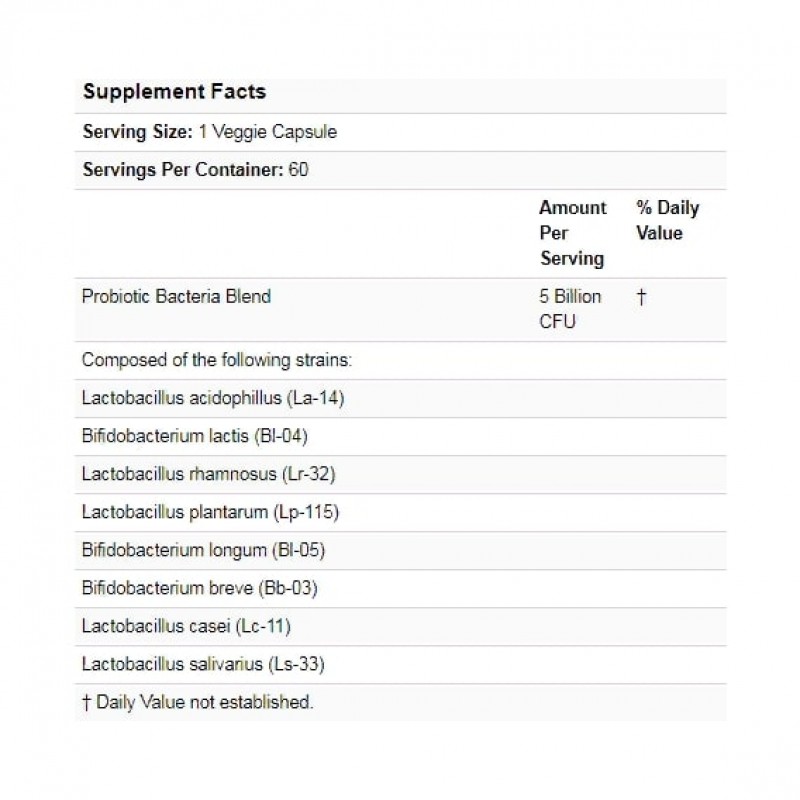Click the dagger symbol in Daily Value column

pos(641,297)
